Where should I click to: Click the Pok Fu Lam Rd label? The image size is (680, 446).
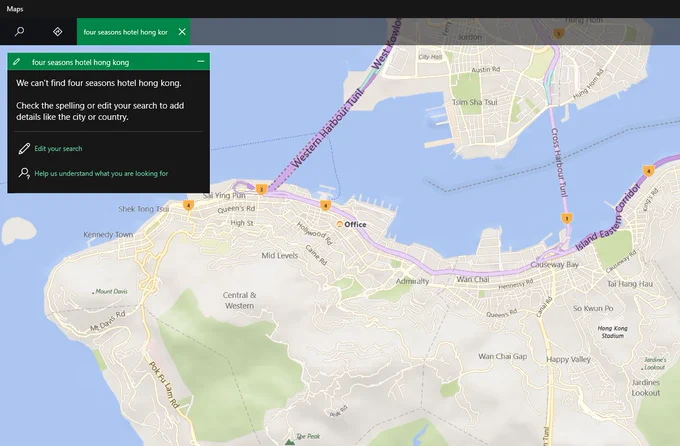pos(164,385)
